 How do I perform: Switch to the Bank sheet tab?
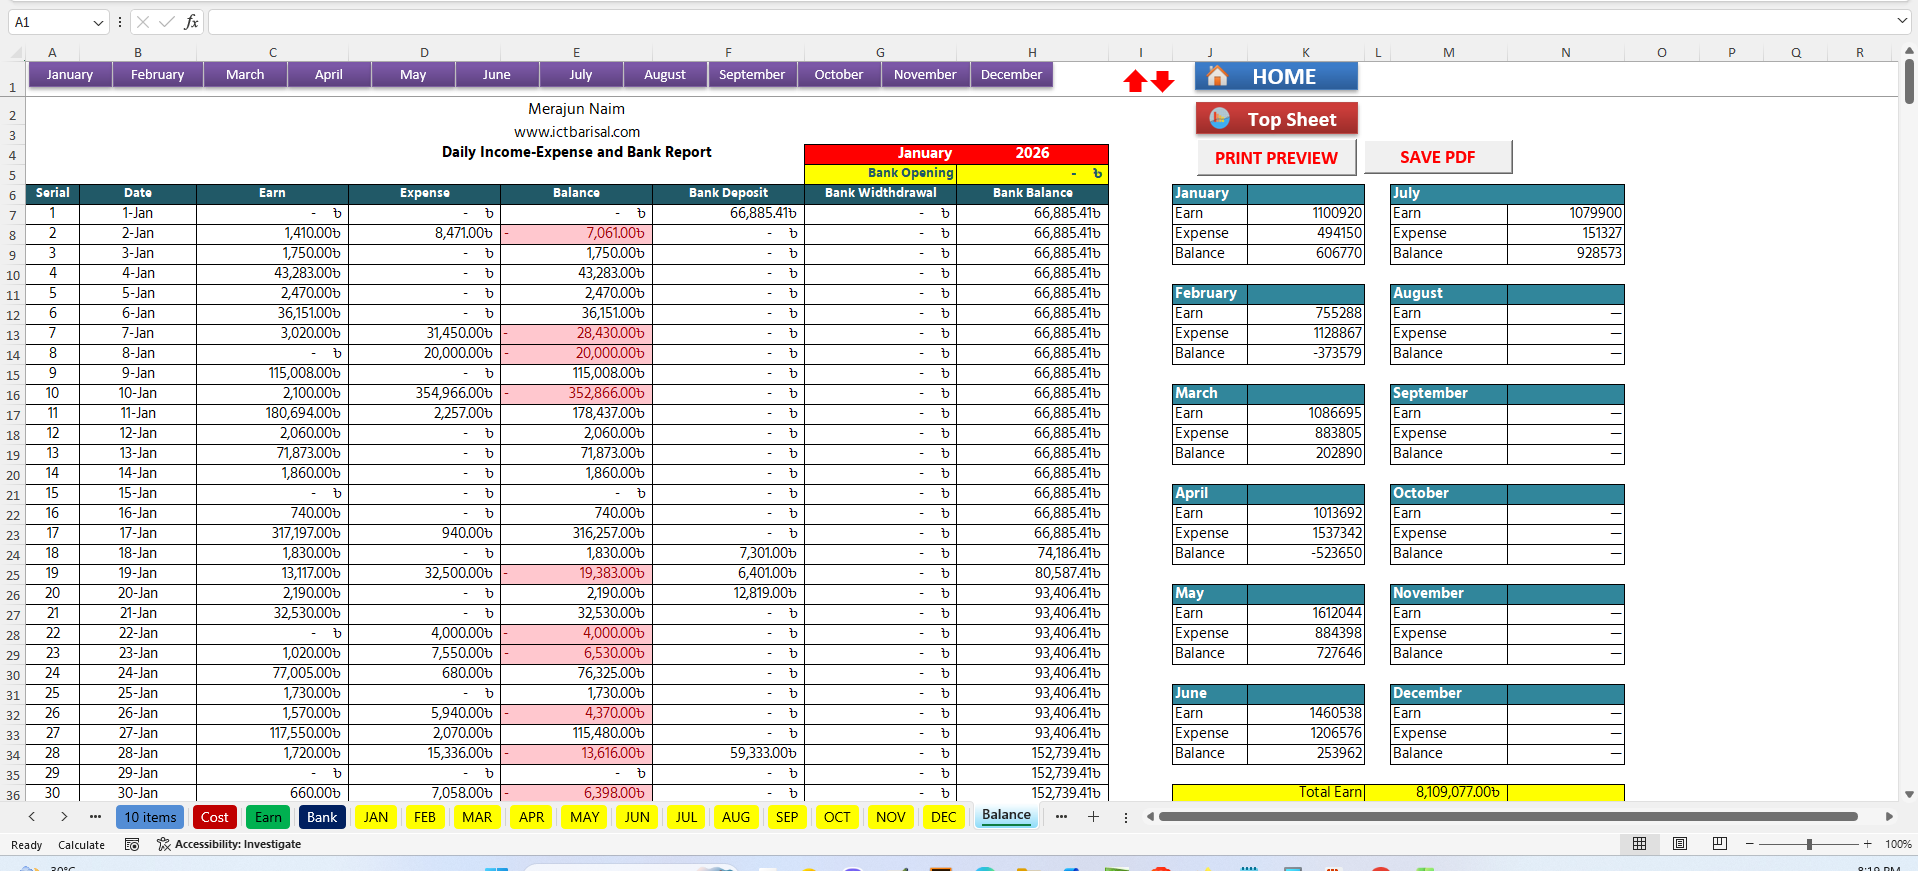pos(322,817)
